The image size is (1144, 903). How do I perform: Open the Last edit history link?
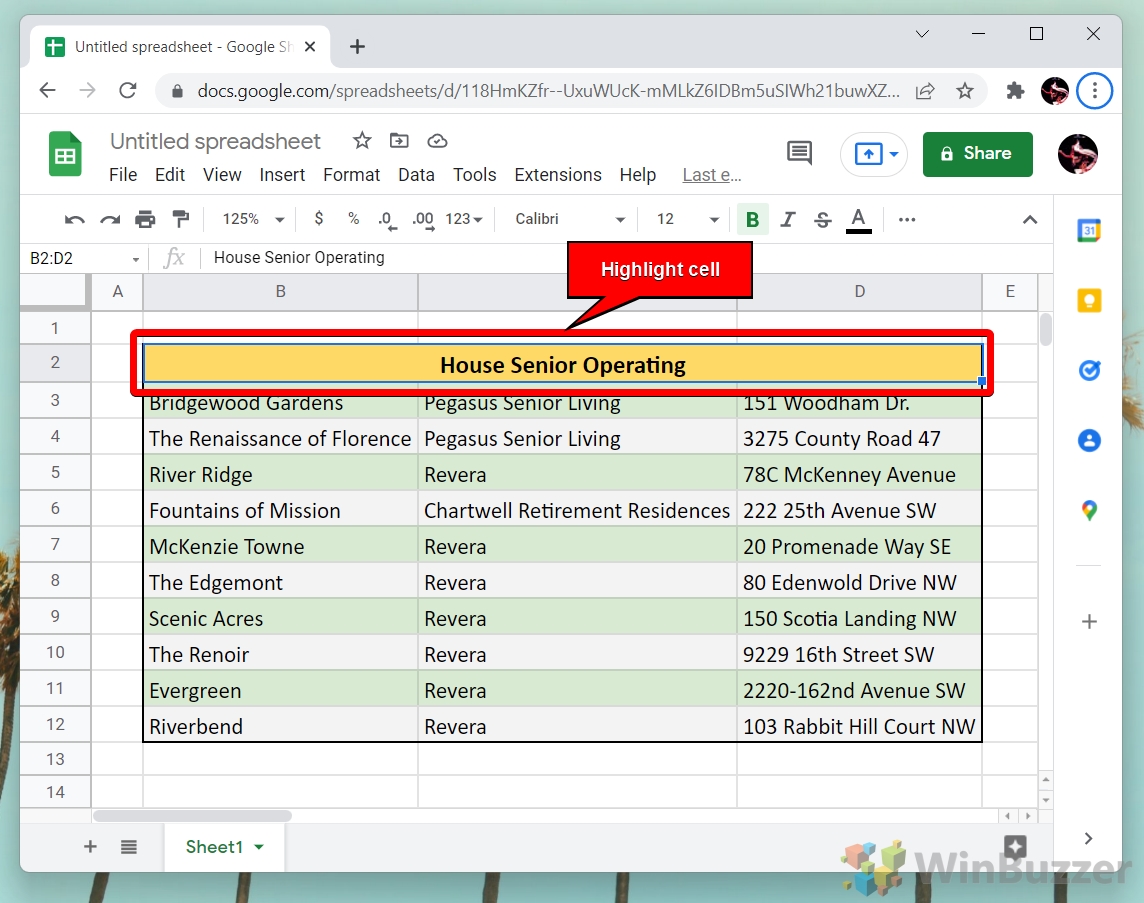point(712,175)
